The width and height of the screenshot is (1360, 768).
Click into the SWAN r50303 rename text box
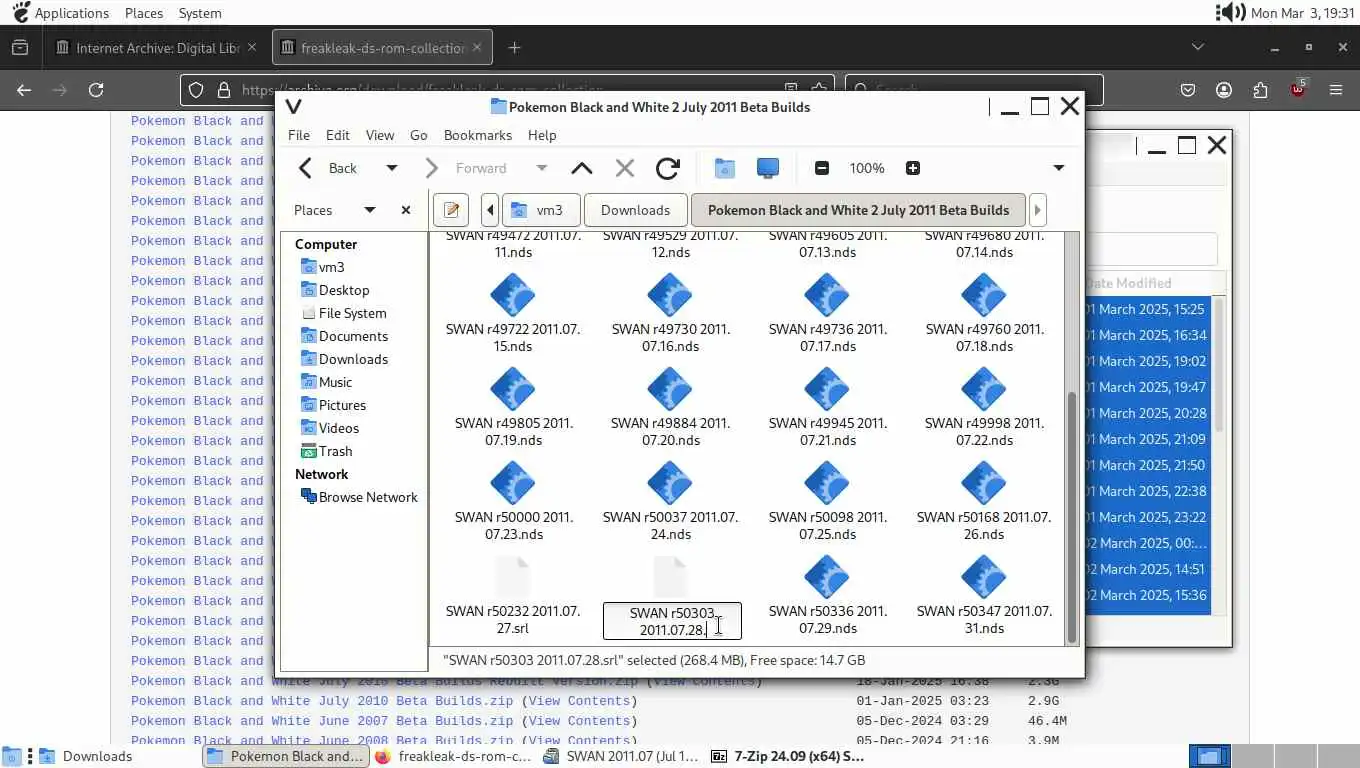672,620
